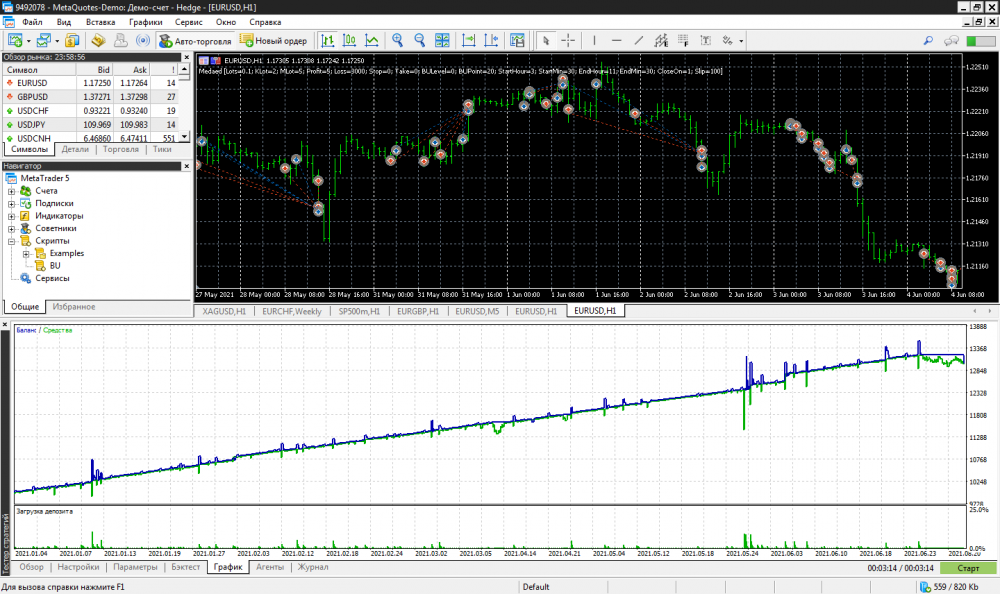Open the Сервис menu
Viewport: 1000px width, 594px height.
pyautogui.click(x=189, y=22)
